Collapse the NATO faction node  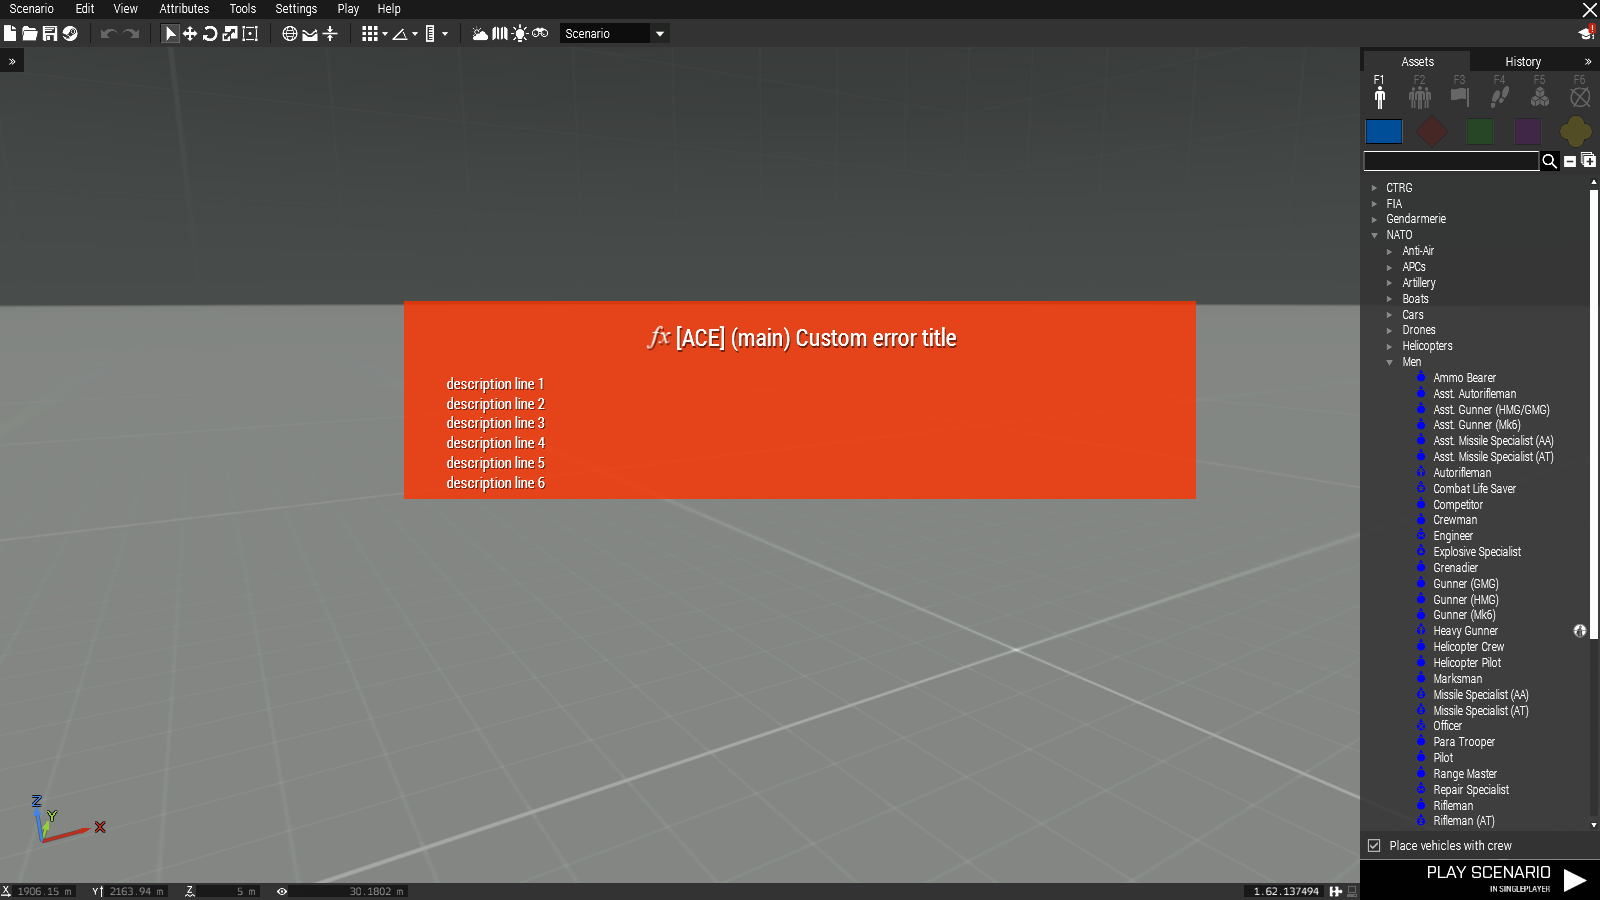point(1375,235)
